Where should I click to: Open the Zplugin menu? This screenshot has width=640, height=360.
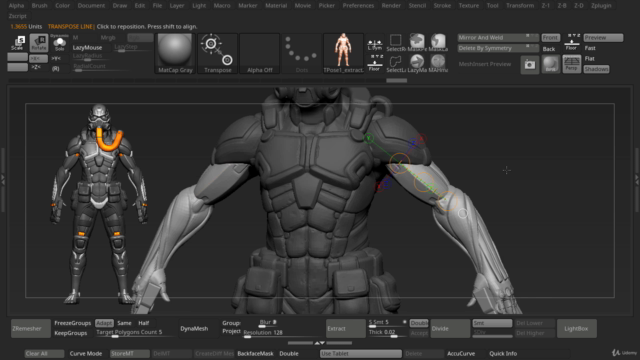[x=601, y=6]
